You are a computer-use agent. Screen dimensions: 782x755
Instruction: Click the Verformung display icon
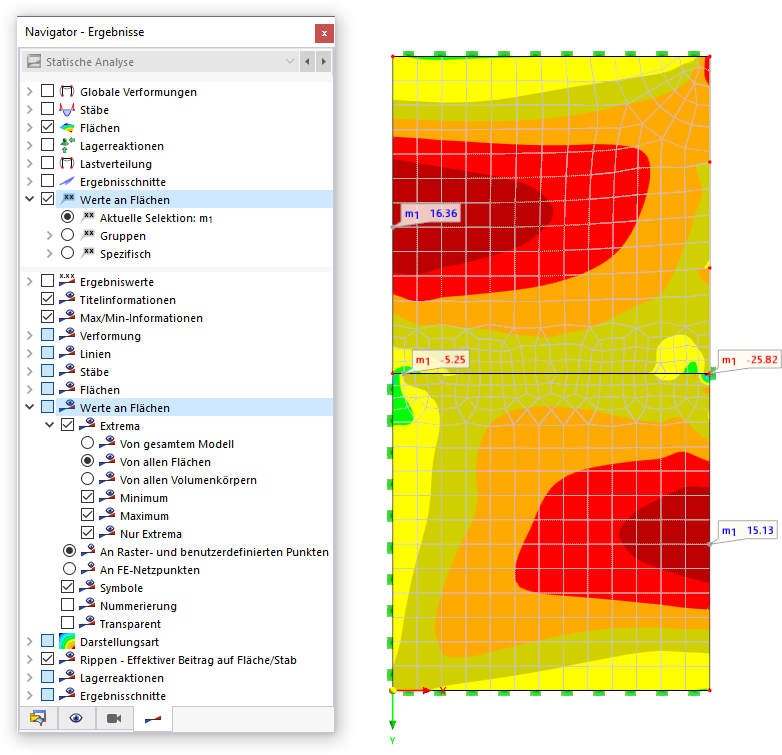(x=67, y=335)
